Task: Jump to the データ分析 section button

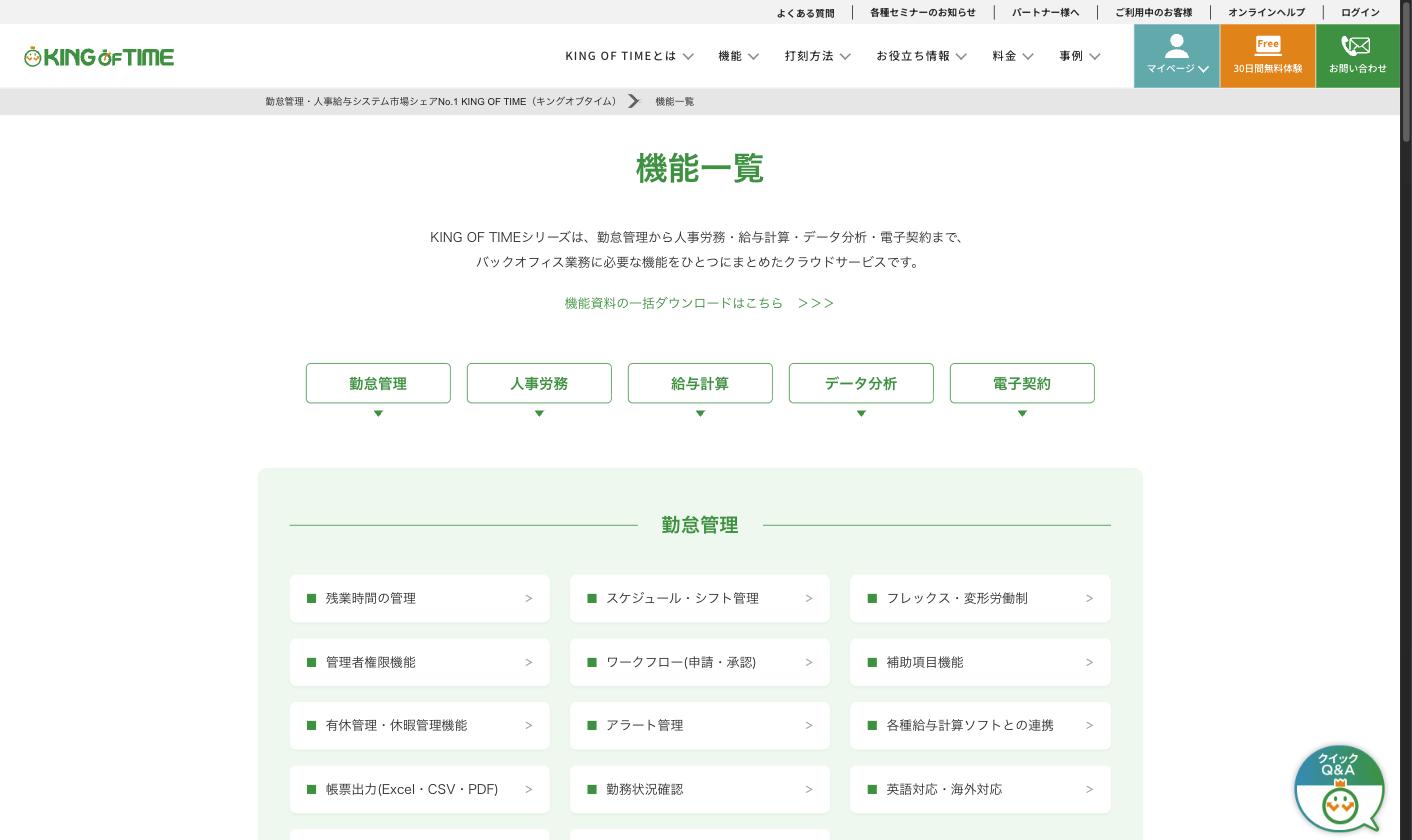Action: (x=861, y=383)
